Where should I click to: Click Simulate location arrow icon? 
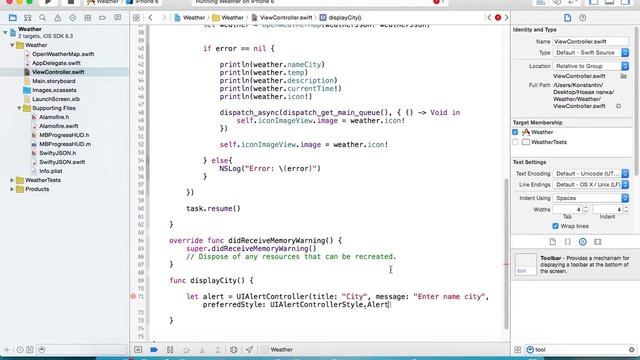point(249,349)
